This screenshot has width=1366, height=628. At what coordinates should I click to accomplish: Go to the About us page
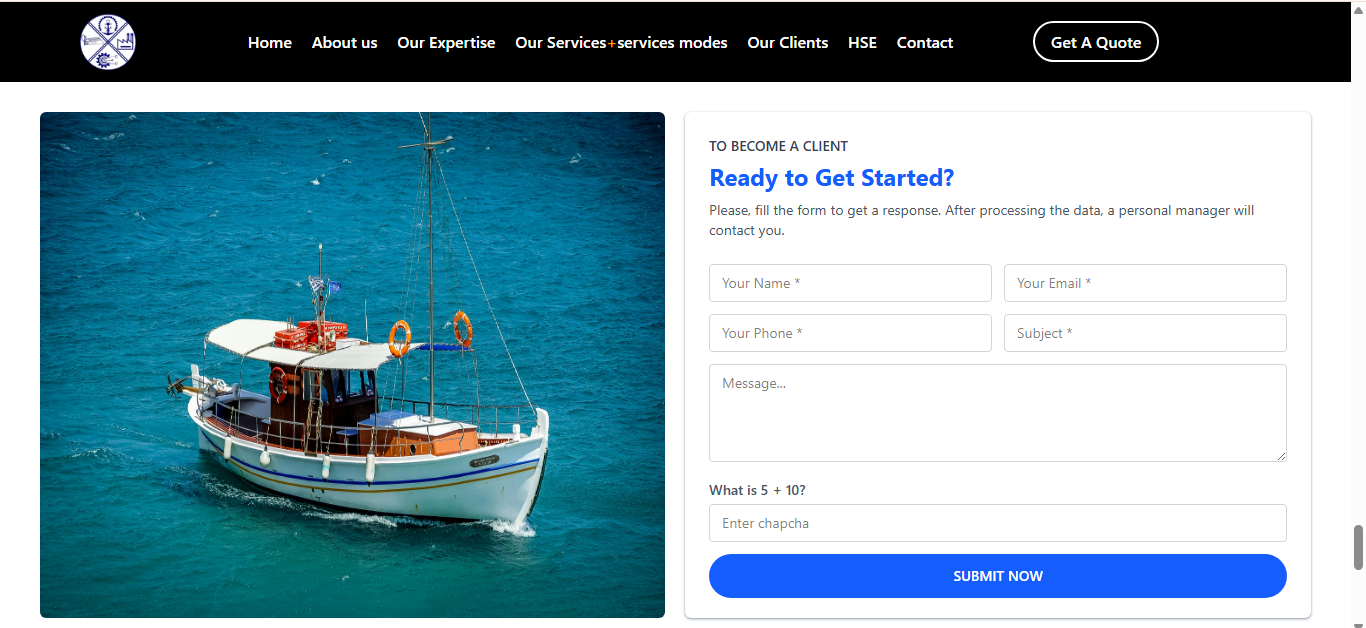click(344, 43)
